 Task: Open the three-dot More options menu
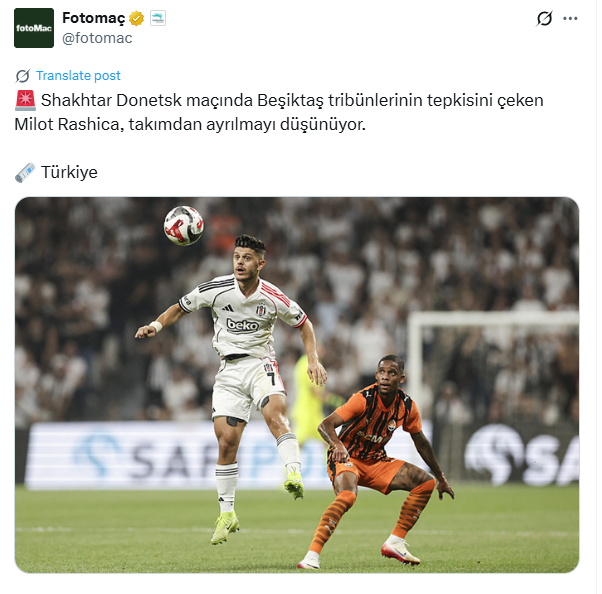point(570,18)
